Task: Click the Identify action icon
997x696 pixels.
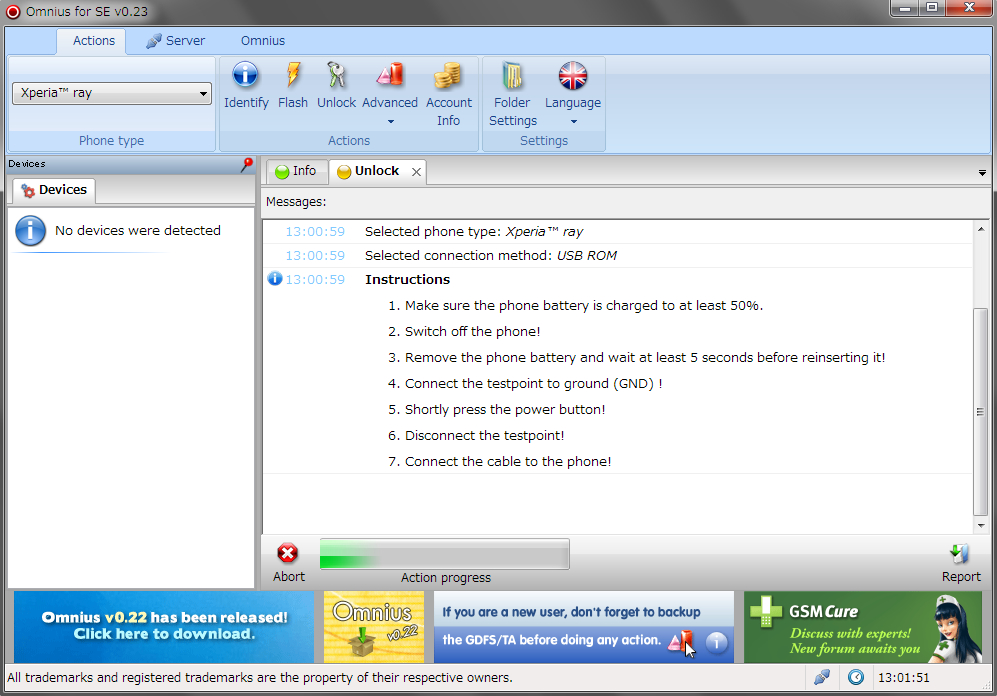Action: click(245, 75)
